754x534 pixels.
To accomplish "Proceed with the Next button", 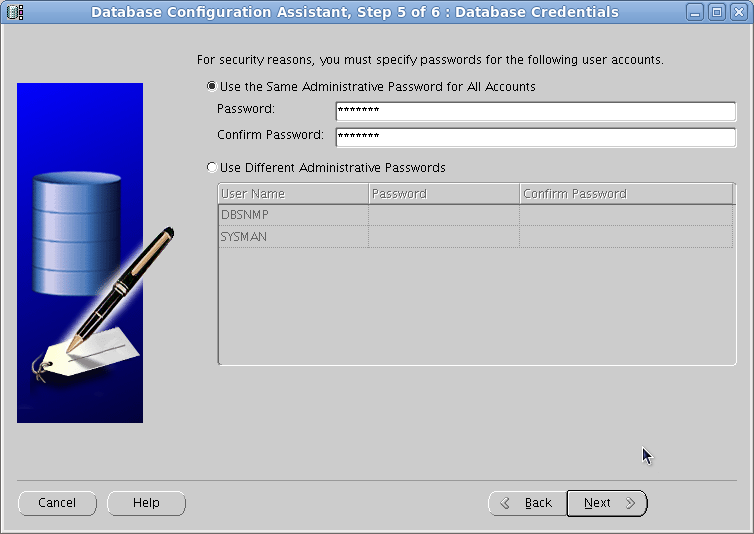I will pos(607,503).
